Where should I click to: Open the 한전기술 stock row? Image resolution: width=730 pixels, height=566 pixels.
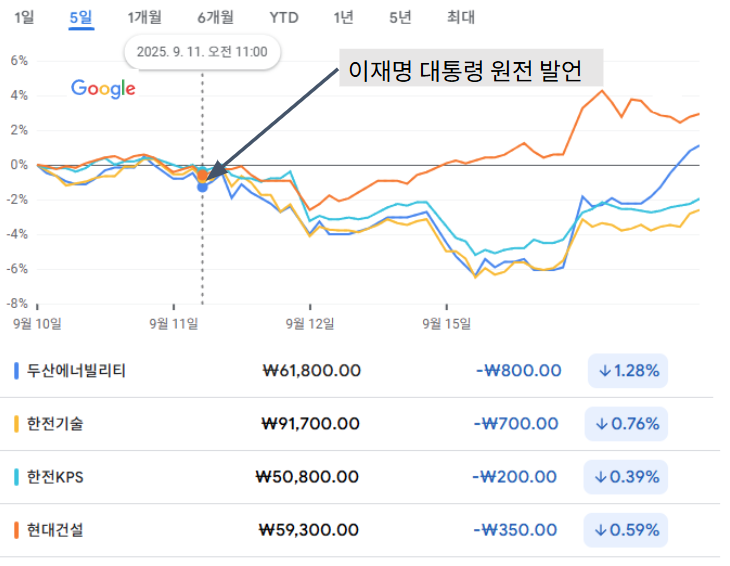pyautogui.click(x=55, y=423)
